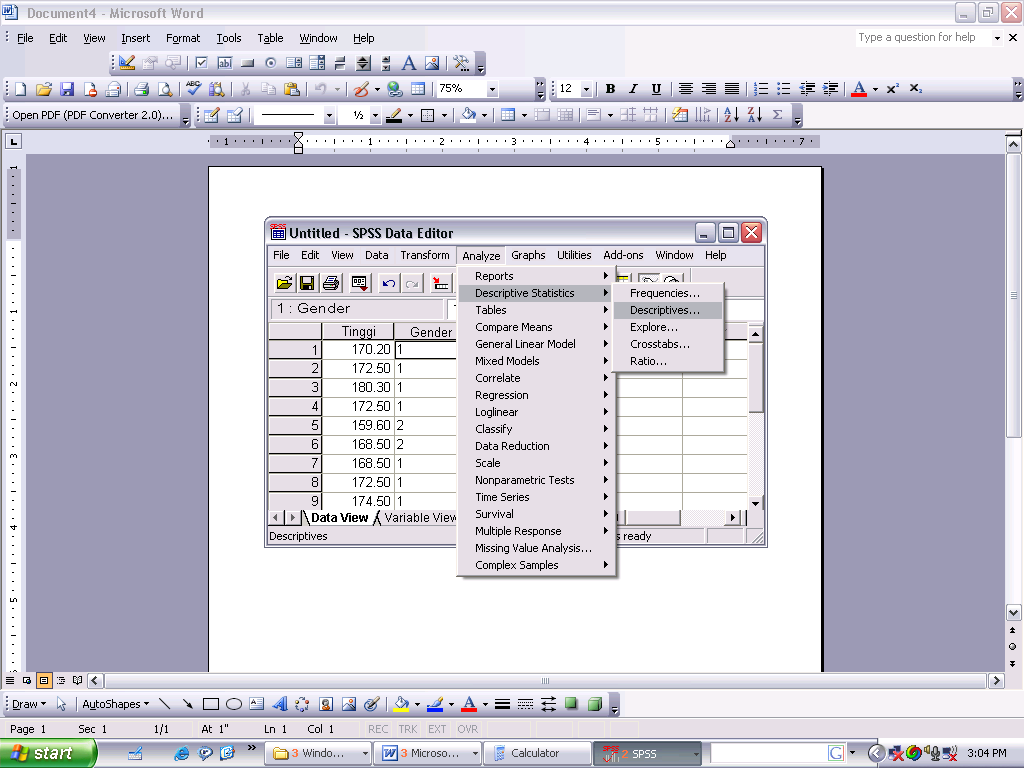Image resolution: width=1024 pixels, height=768 pixels.
Task: Create a new blank document
Action: point(20,89)
